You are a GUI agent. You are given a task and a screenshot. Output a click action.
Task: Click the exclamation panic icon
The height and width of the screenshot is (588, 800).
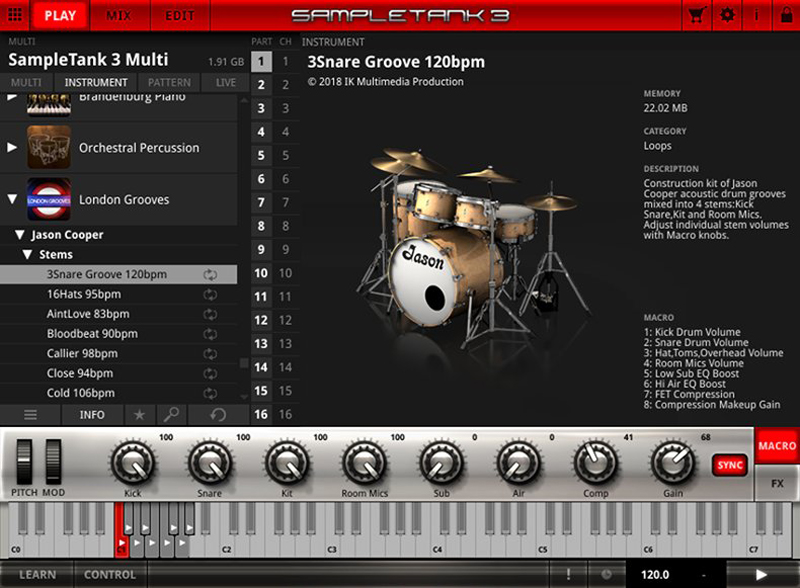568,574
